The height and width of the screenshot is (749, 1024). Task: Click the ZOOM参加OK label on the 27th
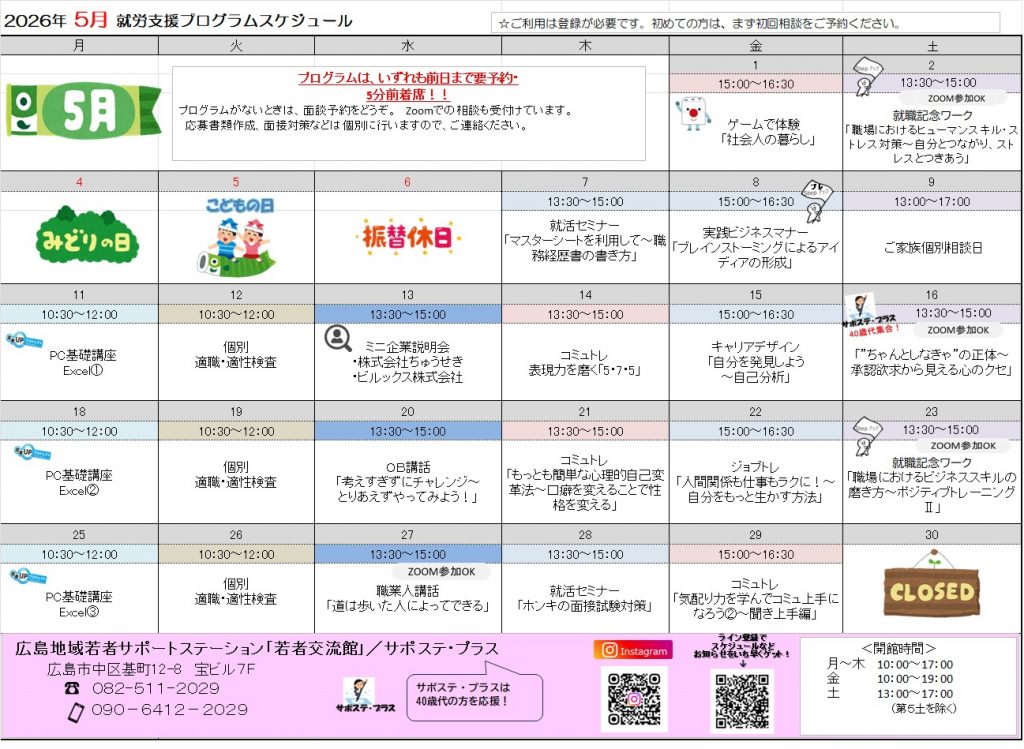441,572
